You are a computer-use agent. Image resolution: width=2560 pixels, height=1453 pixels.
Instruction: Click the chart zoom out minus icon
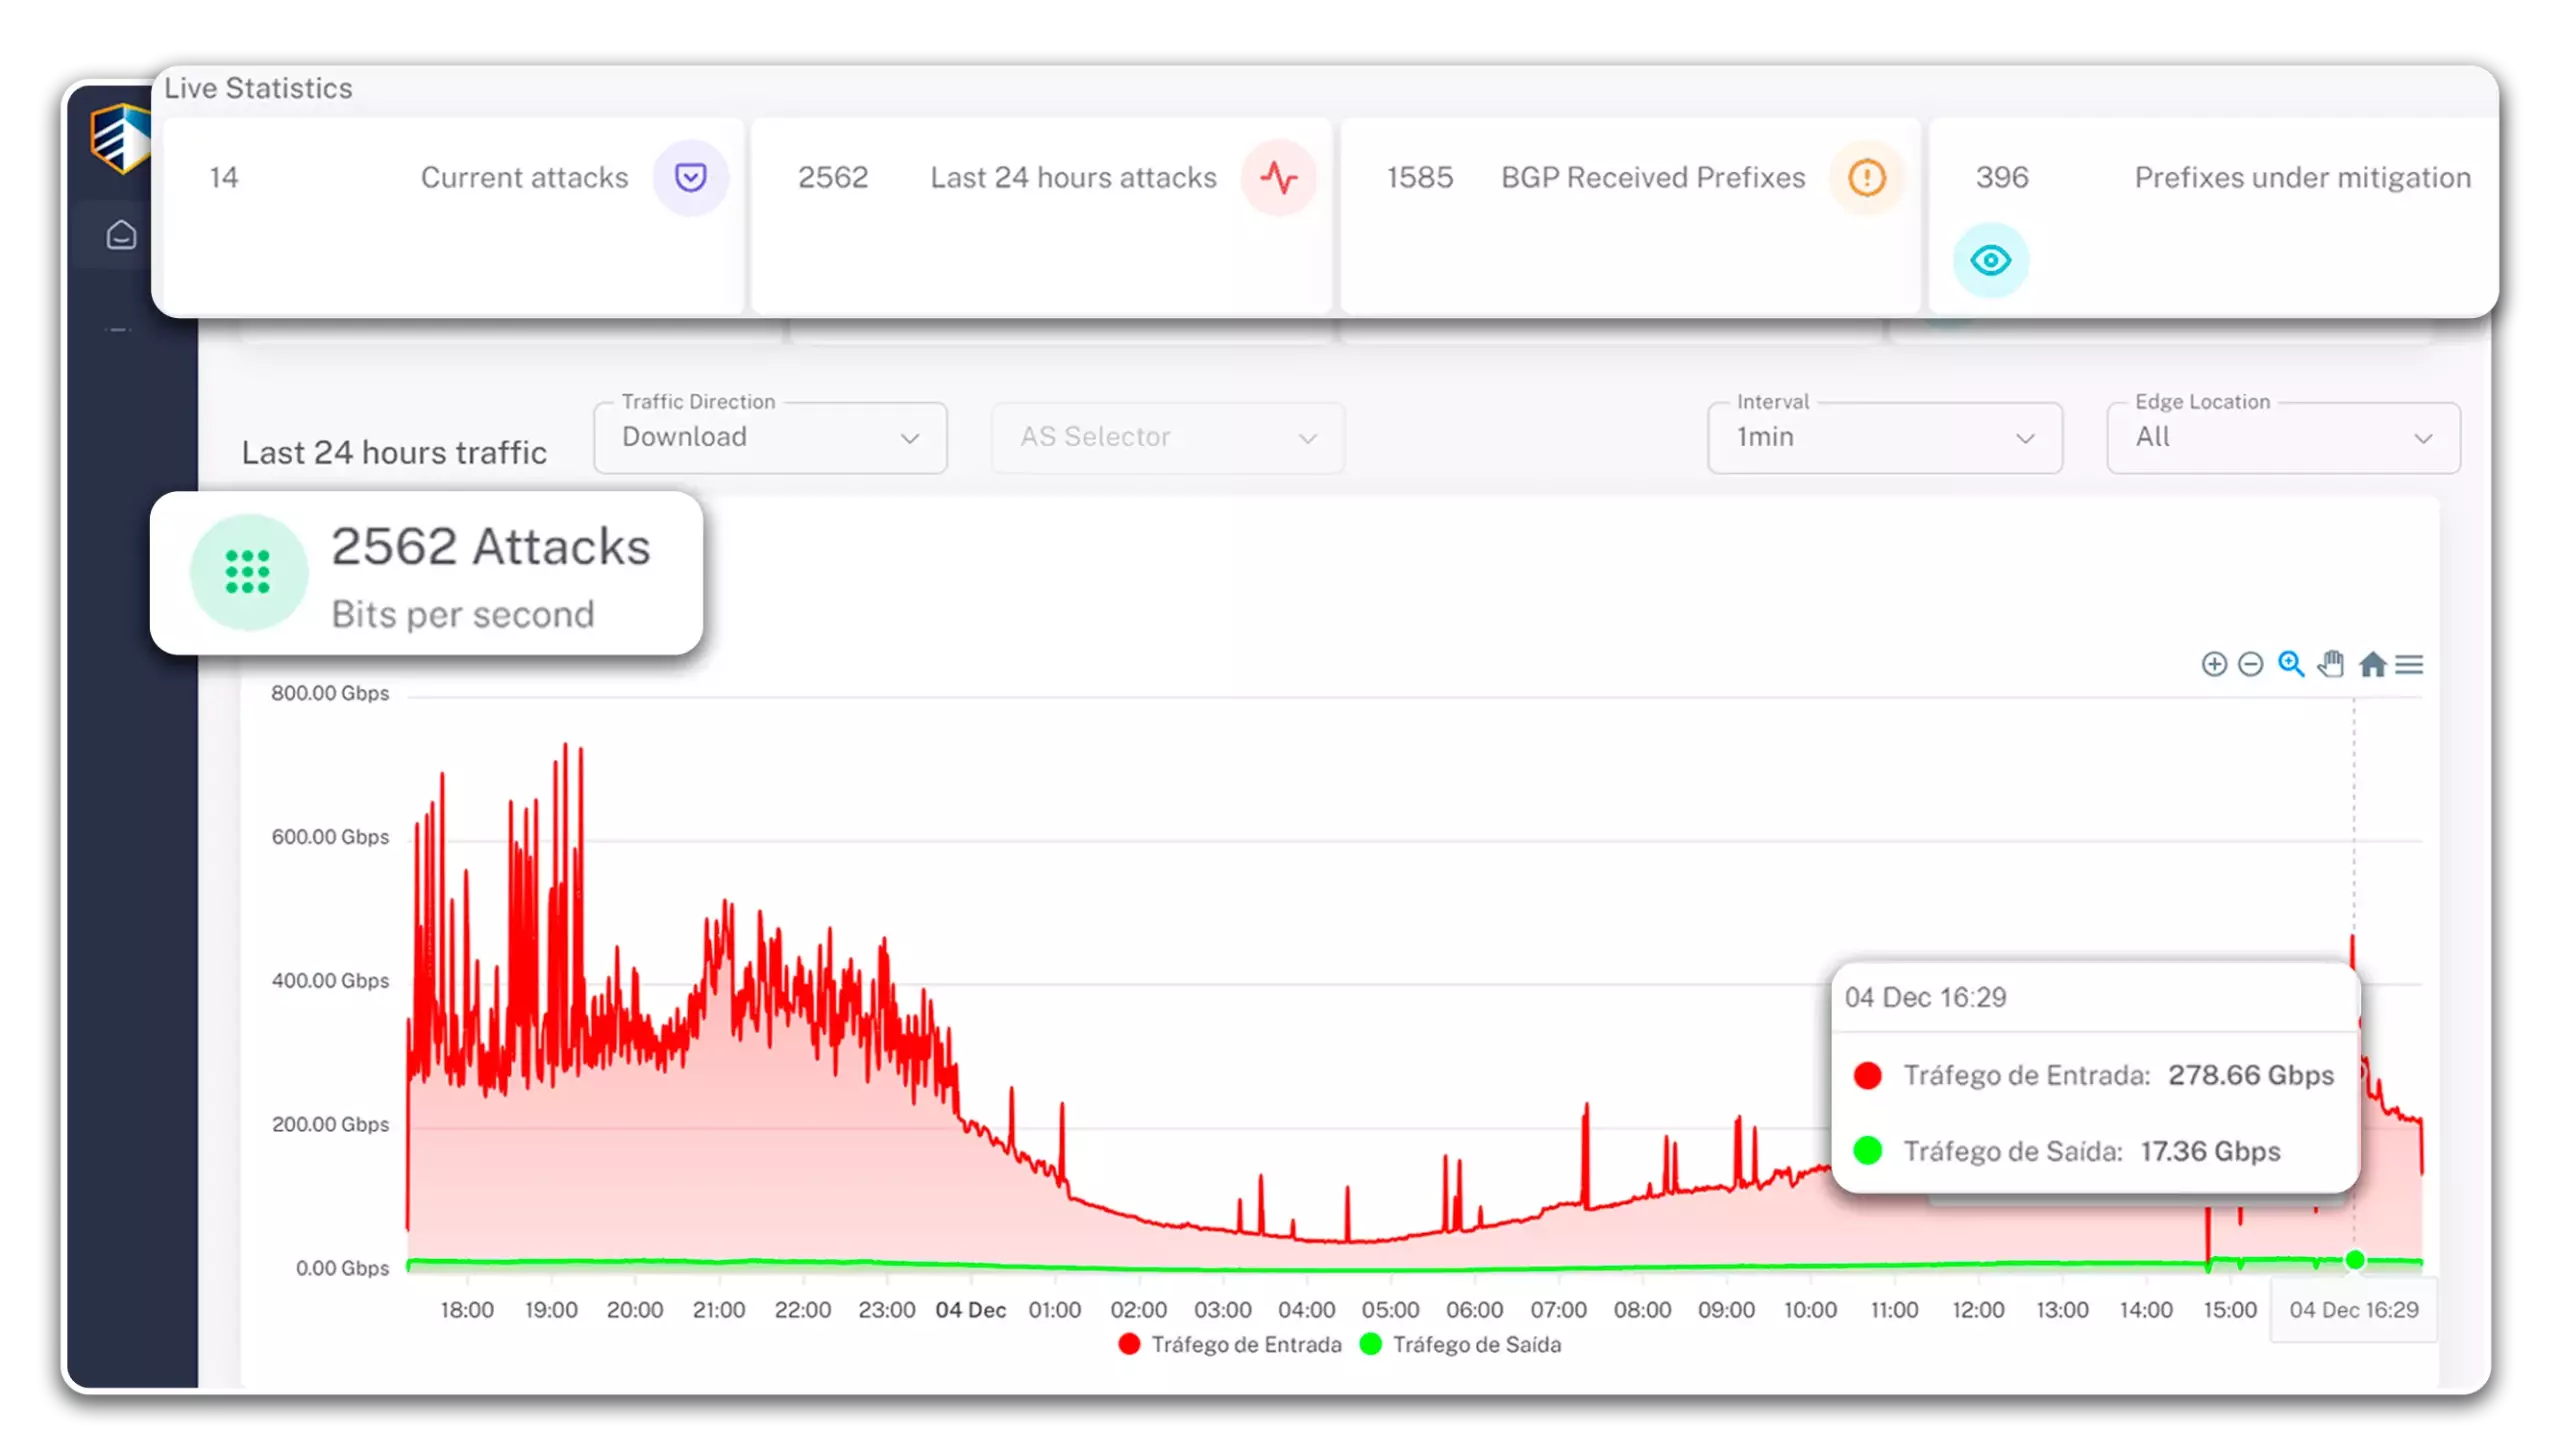[x=2250, y=665]
